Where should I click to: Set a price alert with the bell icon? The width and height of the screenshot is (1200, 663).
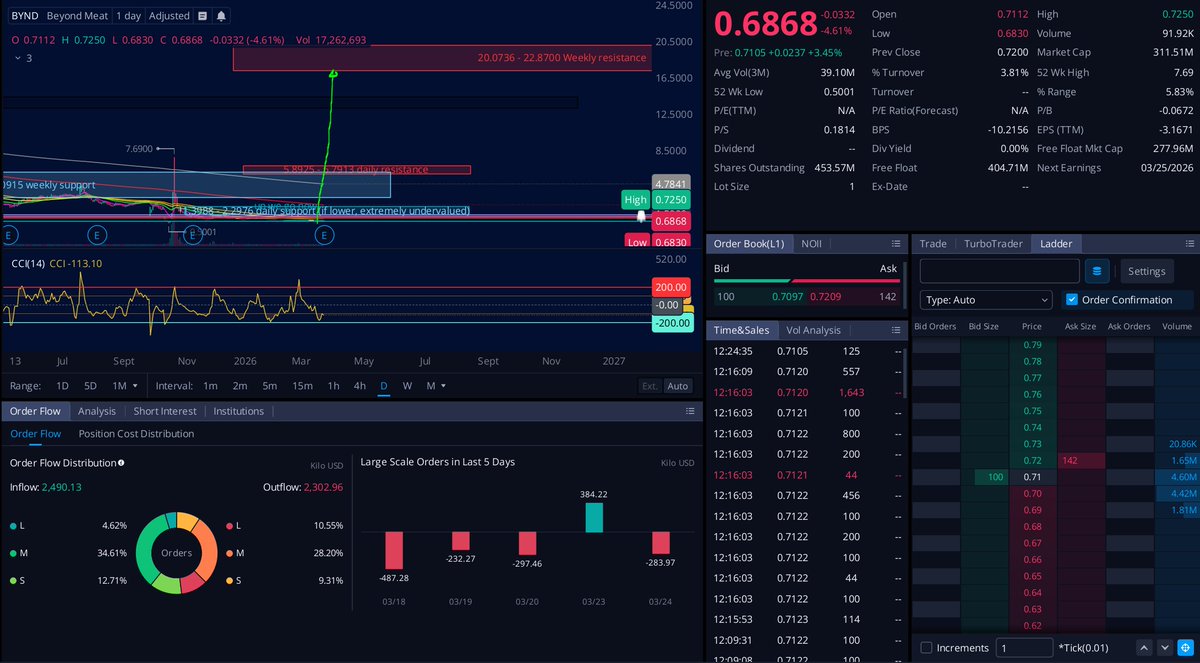[x=221, y=16]
